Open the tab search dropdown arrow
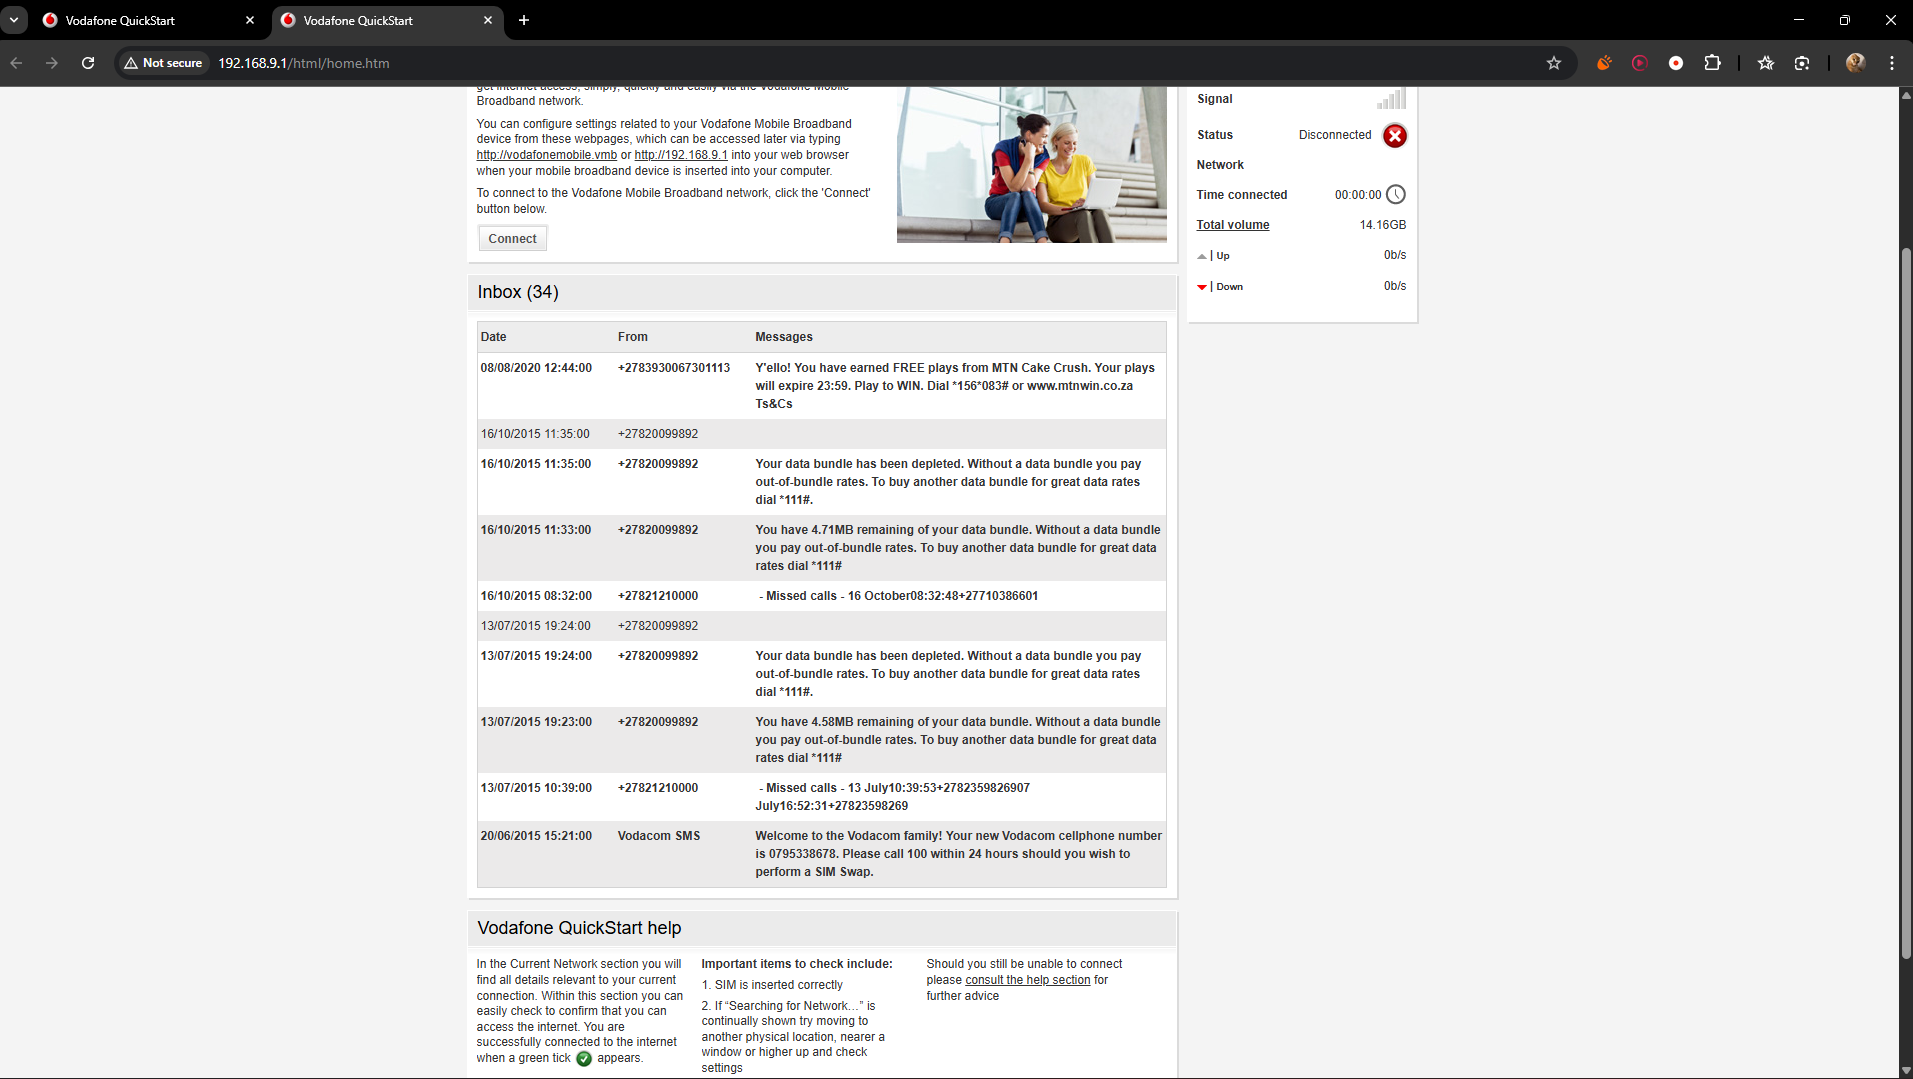1913x1079 pixels. 14,20
